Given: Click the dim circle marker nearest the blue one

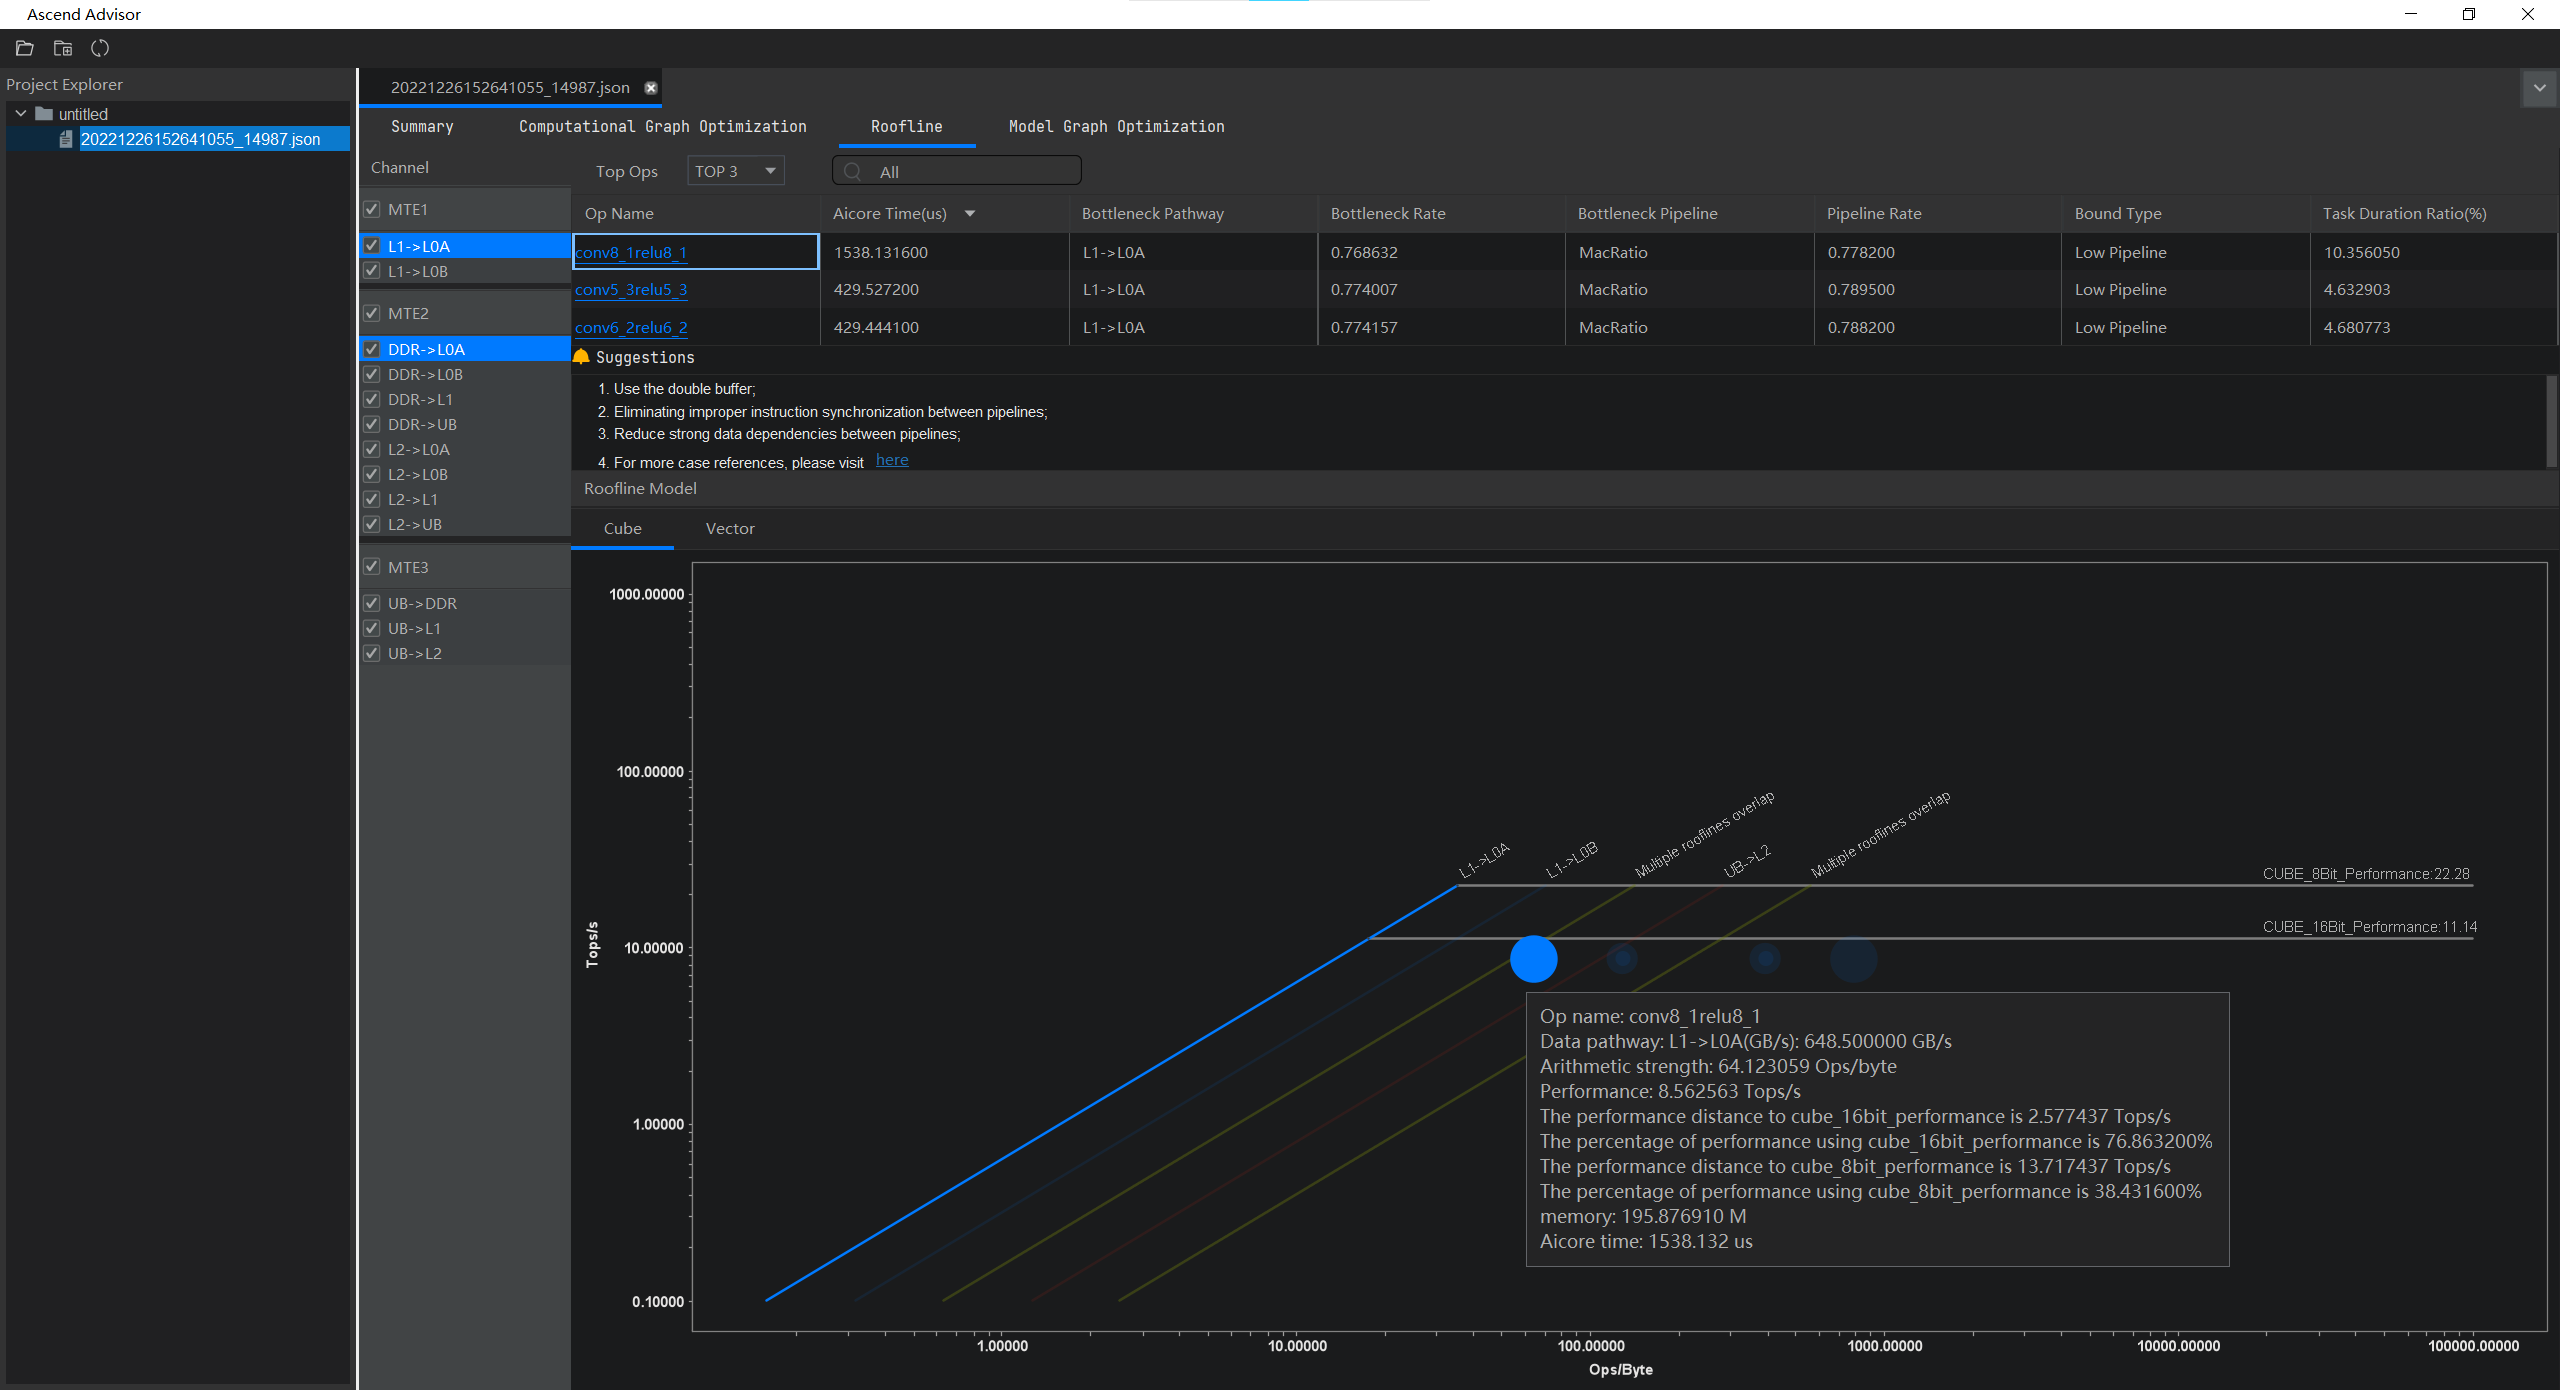Looking at the screenshot, I should pyautogui.click(x=1621, y=959).
